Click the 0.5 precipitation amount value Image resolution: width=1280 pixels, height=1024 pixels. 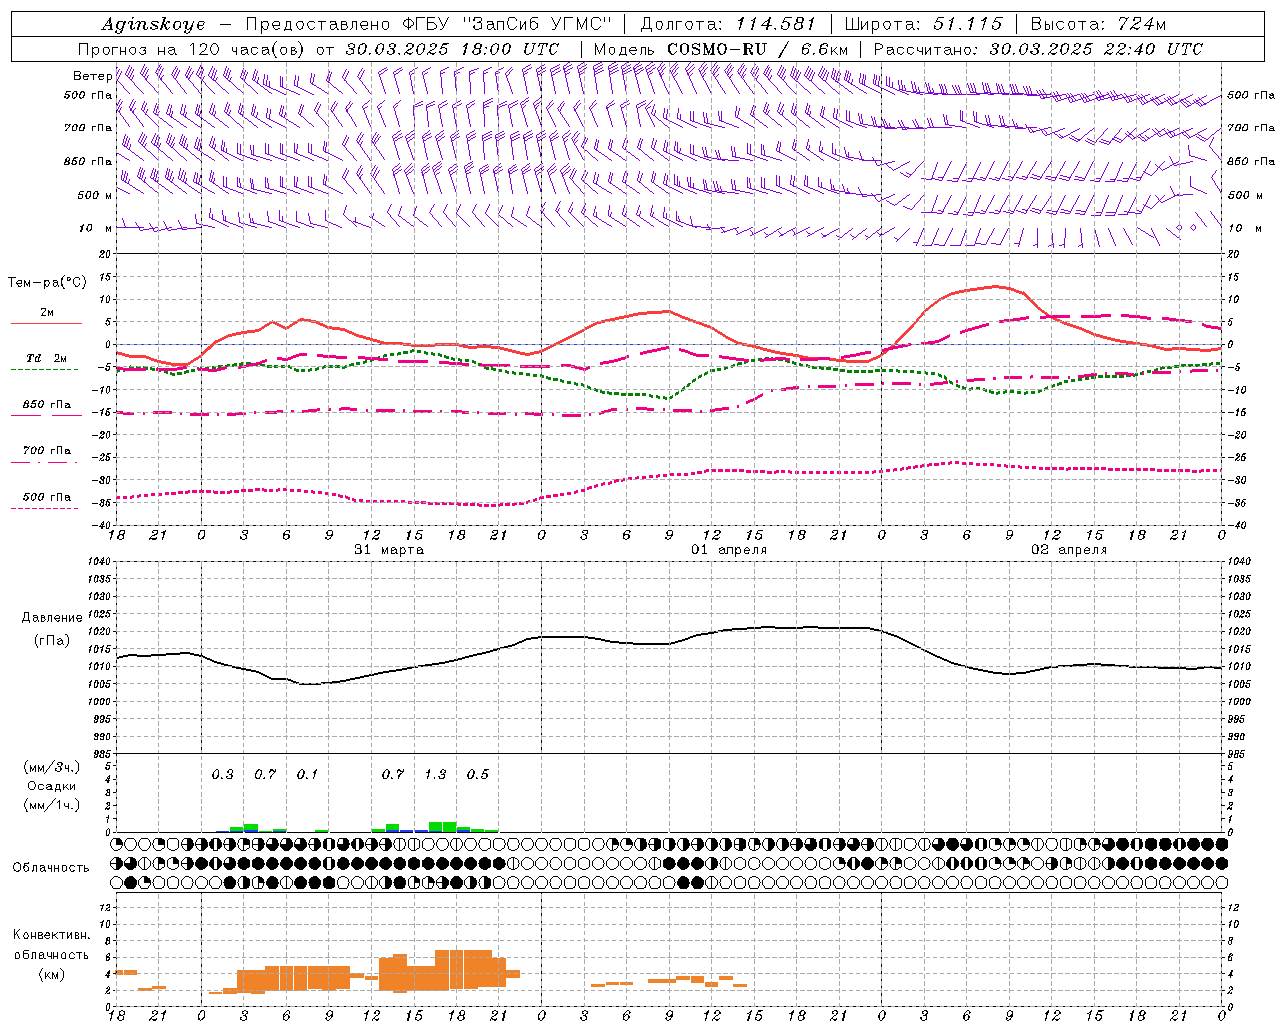[478, 774]
